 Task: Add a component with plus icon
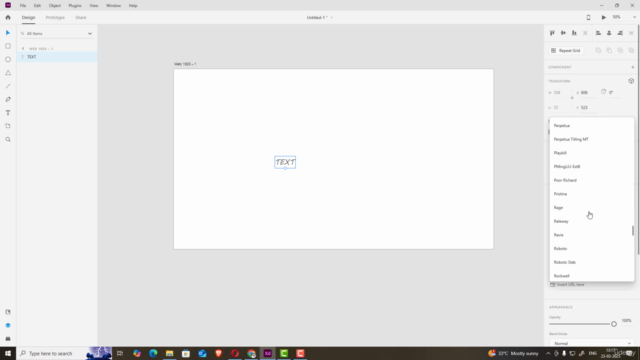point(632,67)
